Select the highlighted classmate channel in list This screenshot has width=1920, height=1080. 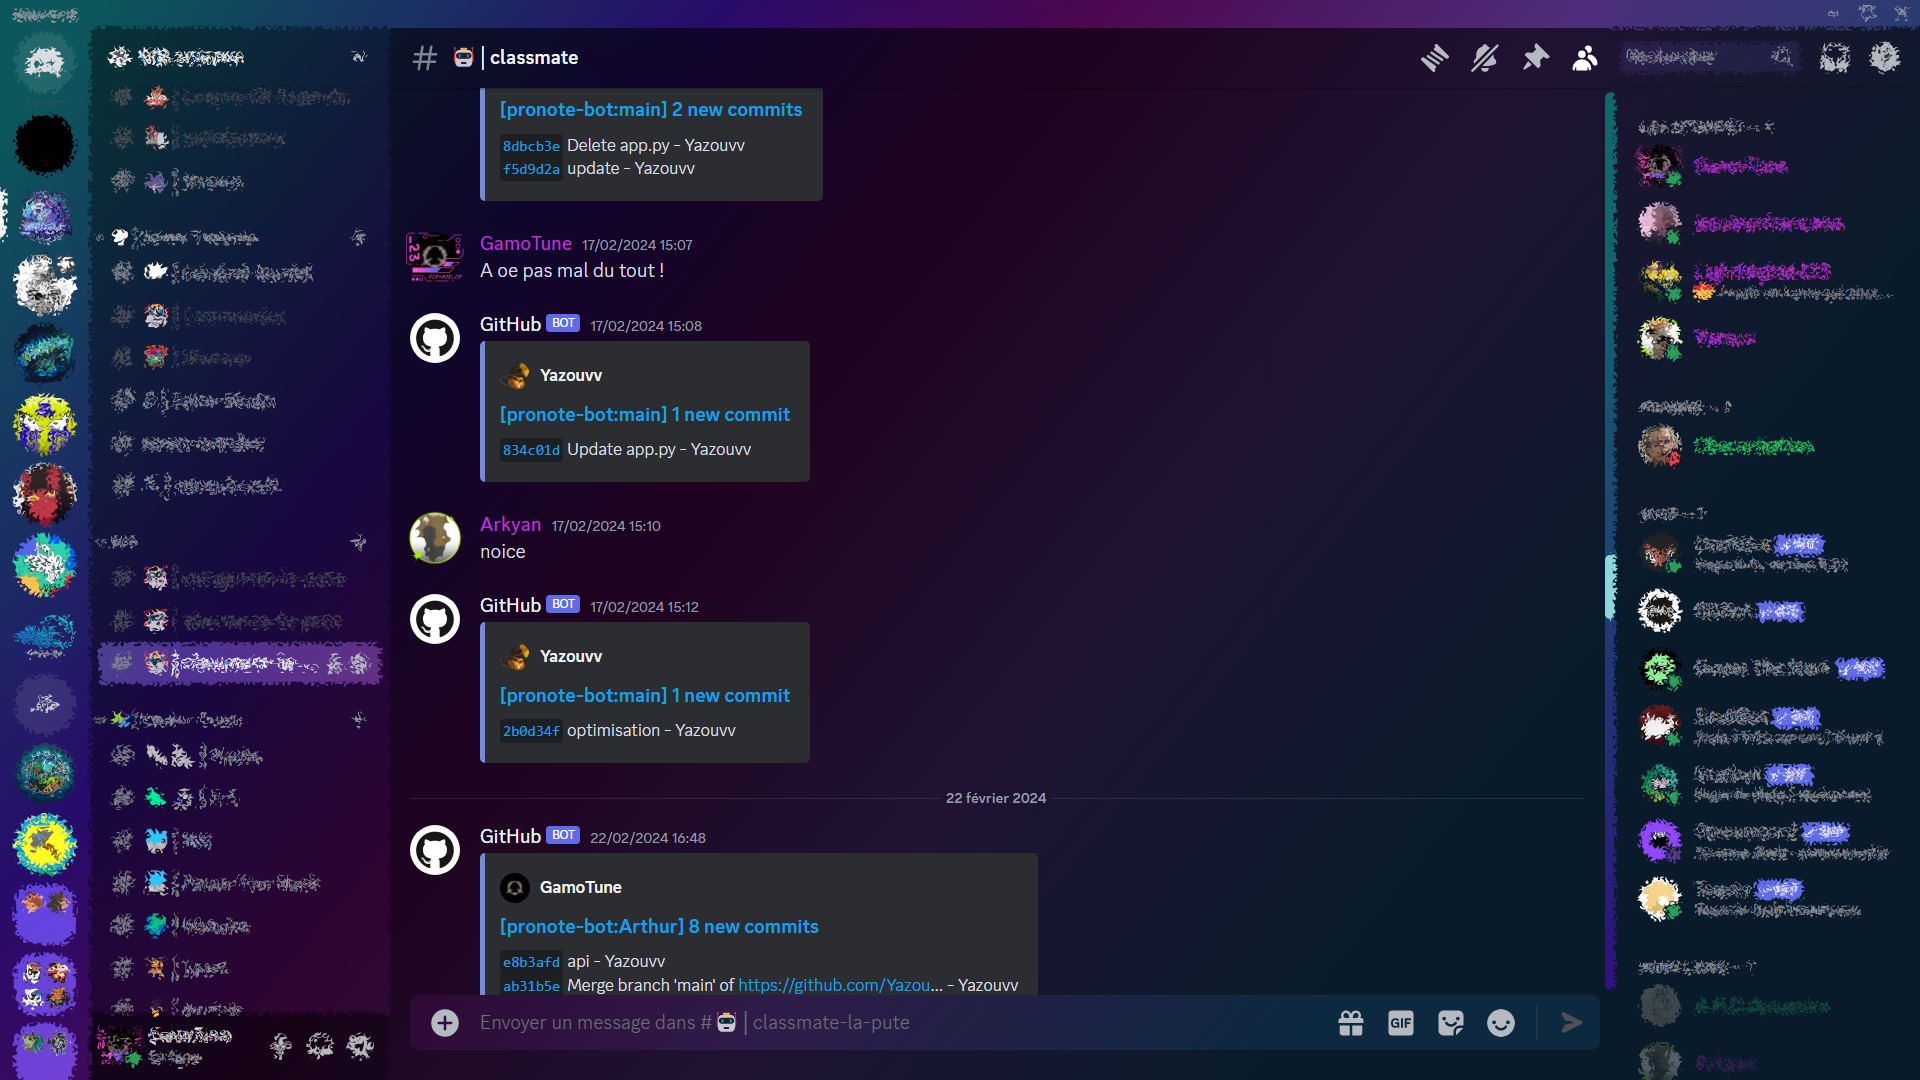point(240,663)
